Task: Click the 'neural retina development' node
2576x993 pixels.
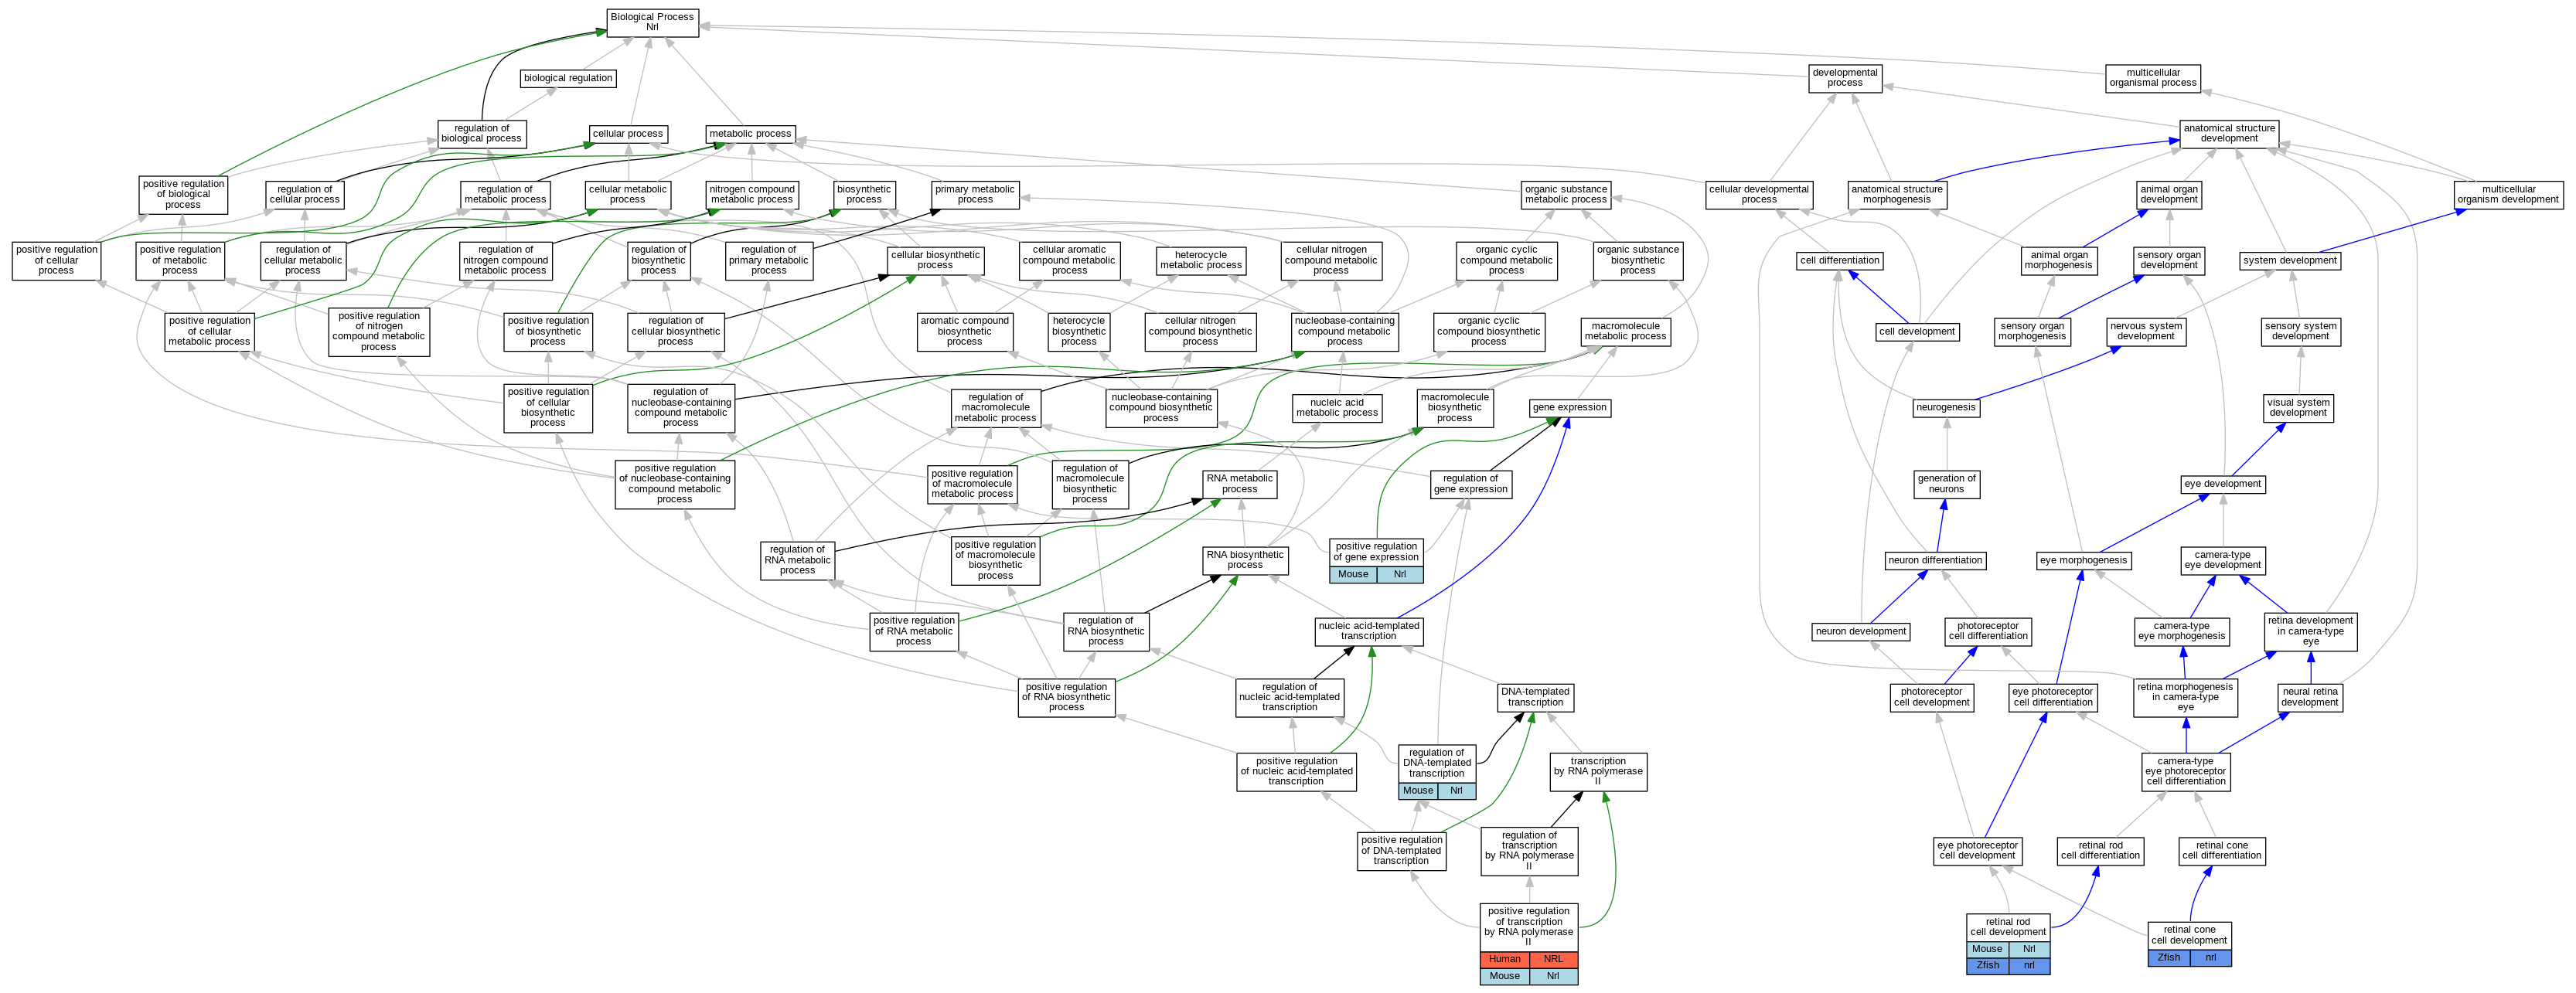Action: click(x=2310, y=698)
